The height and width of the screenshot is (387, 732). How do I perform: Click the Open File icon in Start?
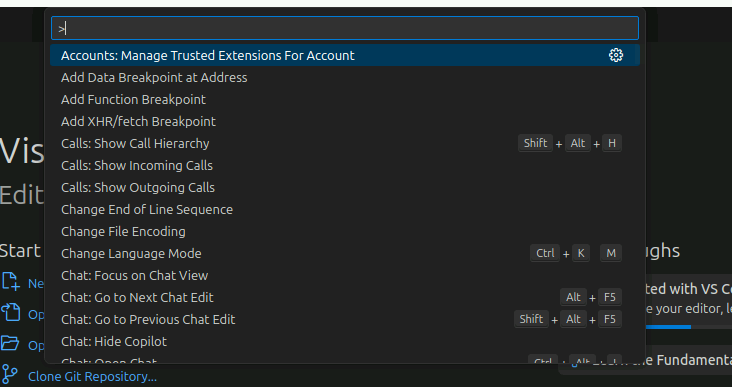(10, 313)
